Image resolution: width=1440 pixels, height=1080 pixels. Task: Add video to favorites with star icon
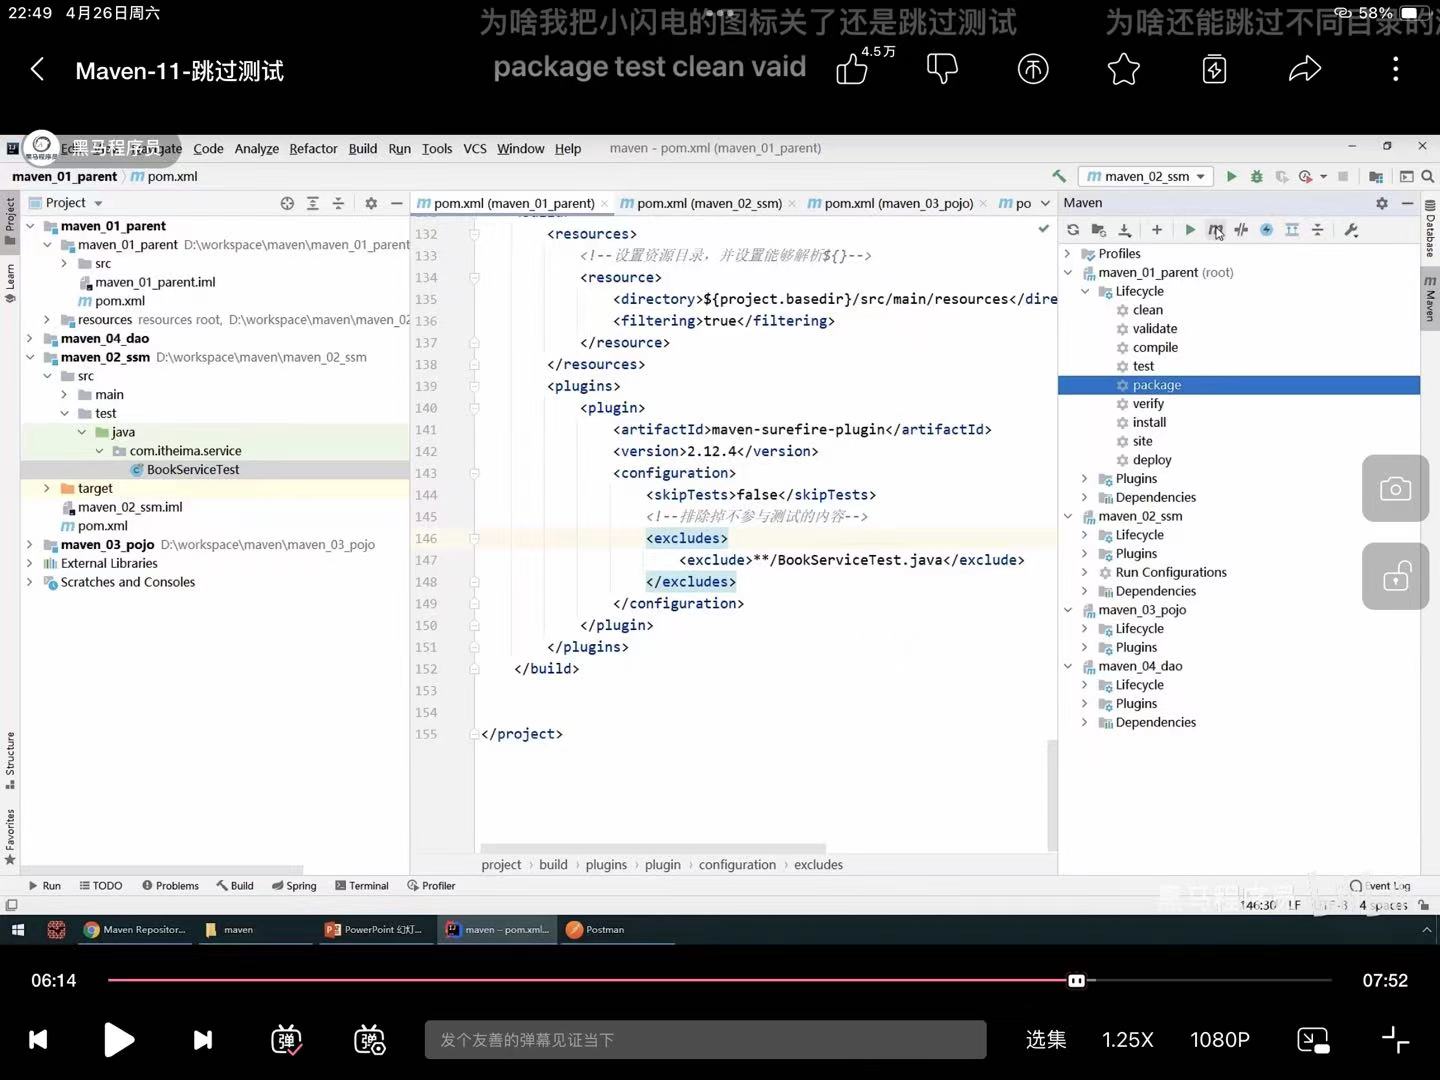pos(1124,69)
